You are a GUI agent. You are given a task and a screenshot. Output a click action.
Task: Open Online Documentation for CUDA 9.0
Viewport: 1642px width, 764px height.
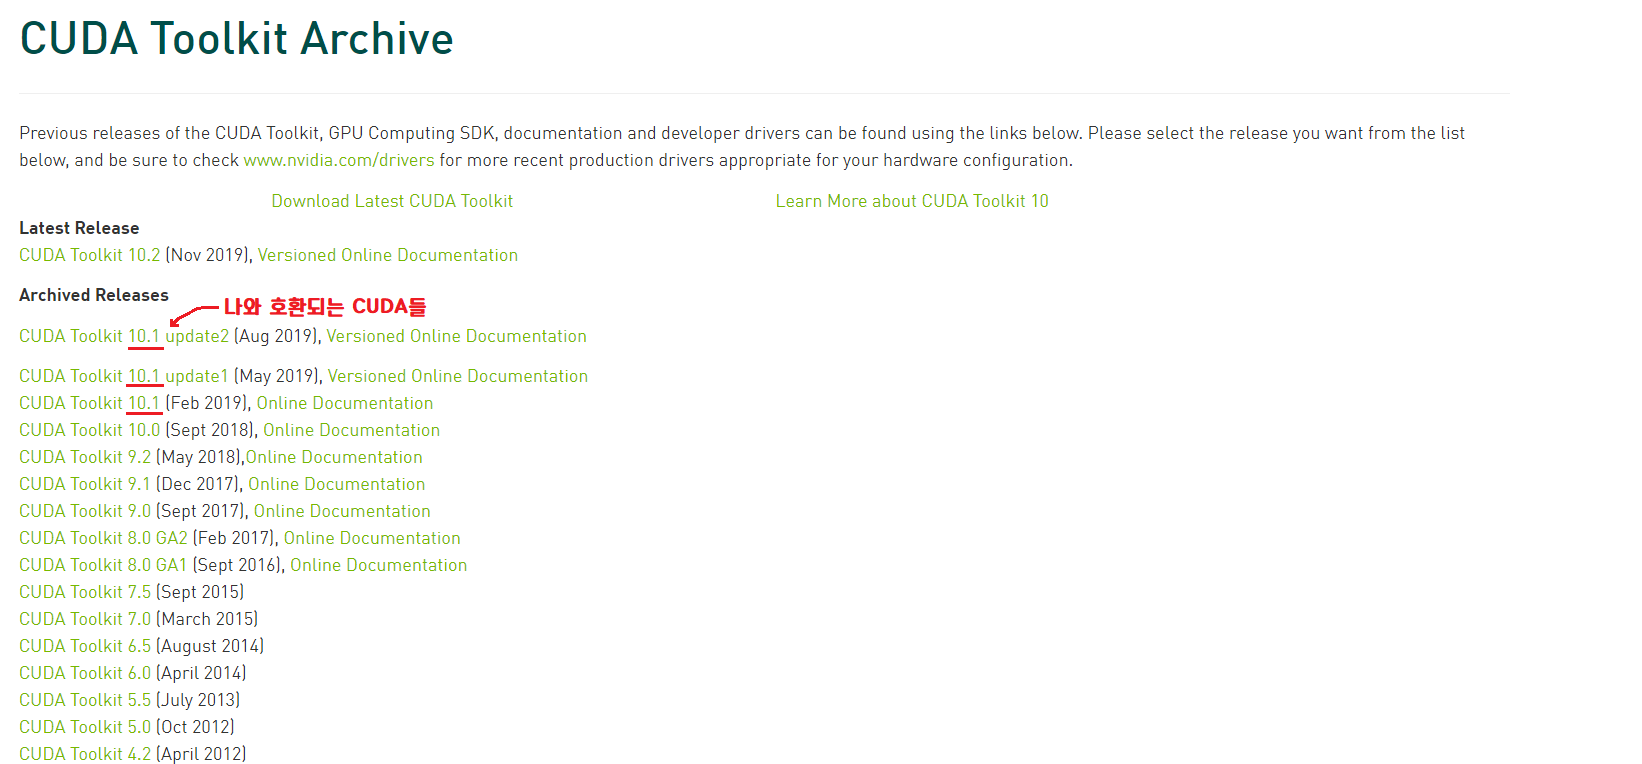[x=342, y=511]
